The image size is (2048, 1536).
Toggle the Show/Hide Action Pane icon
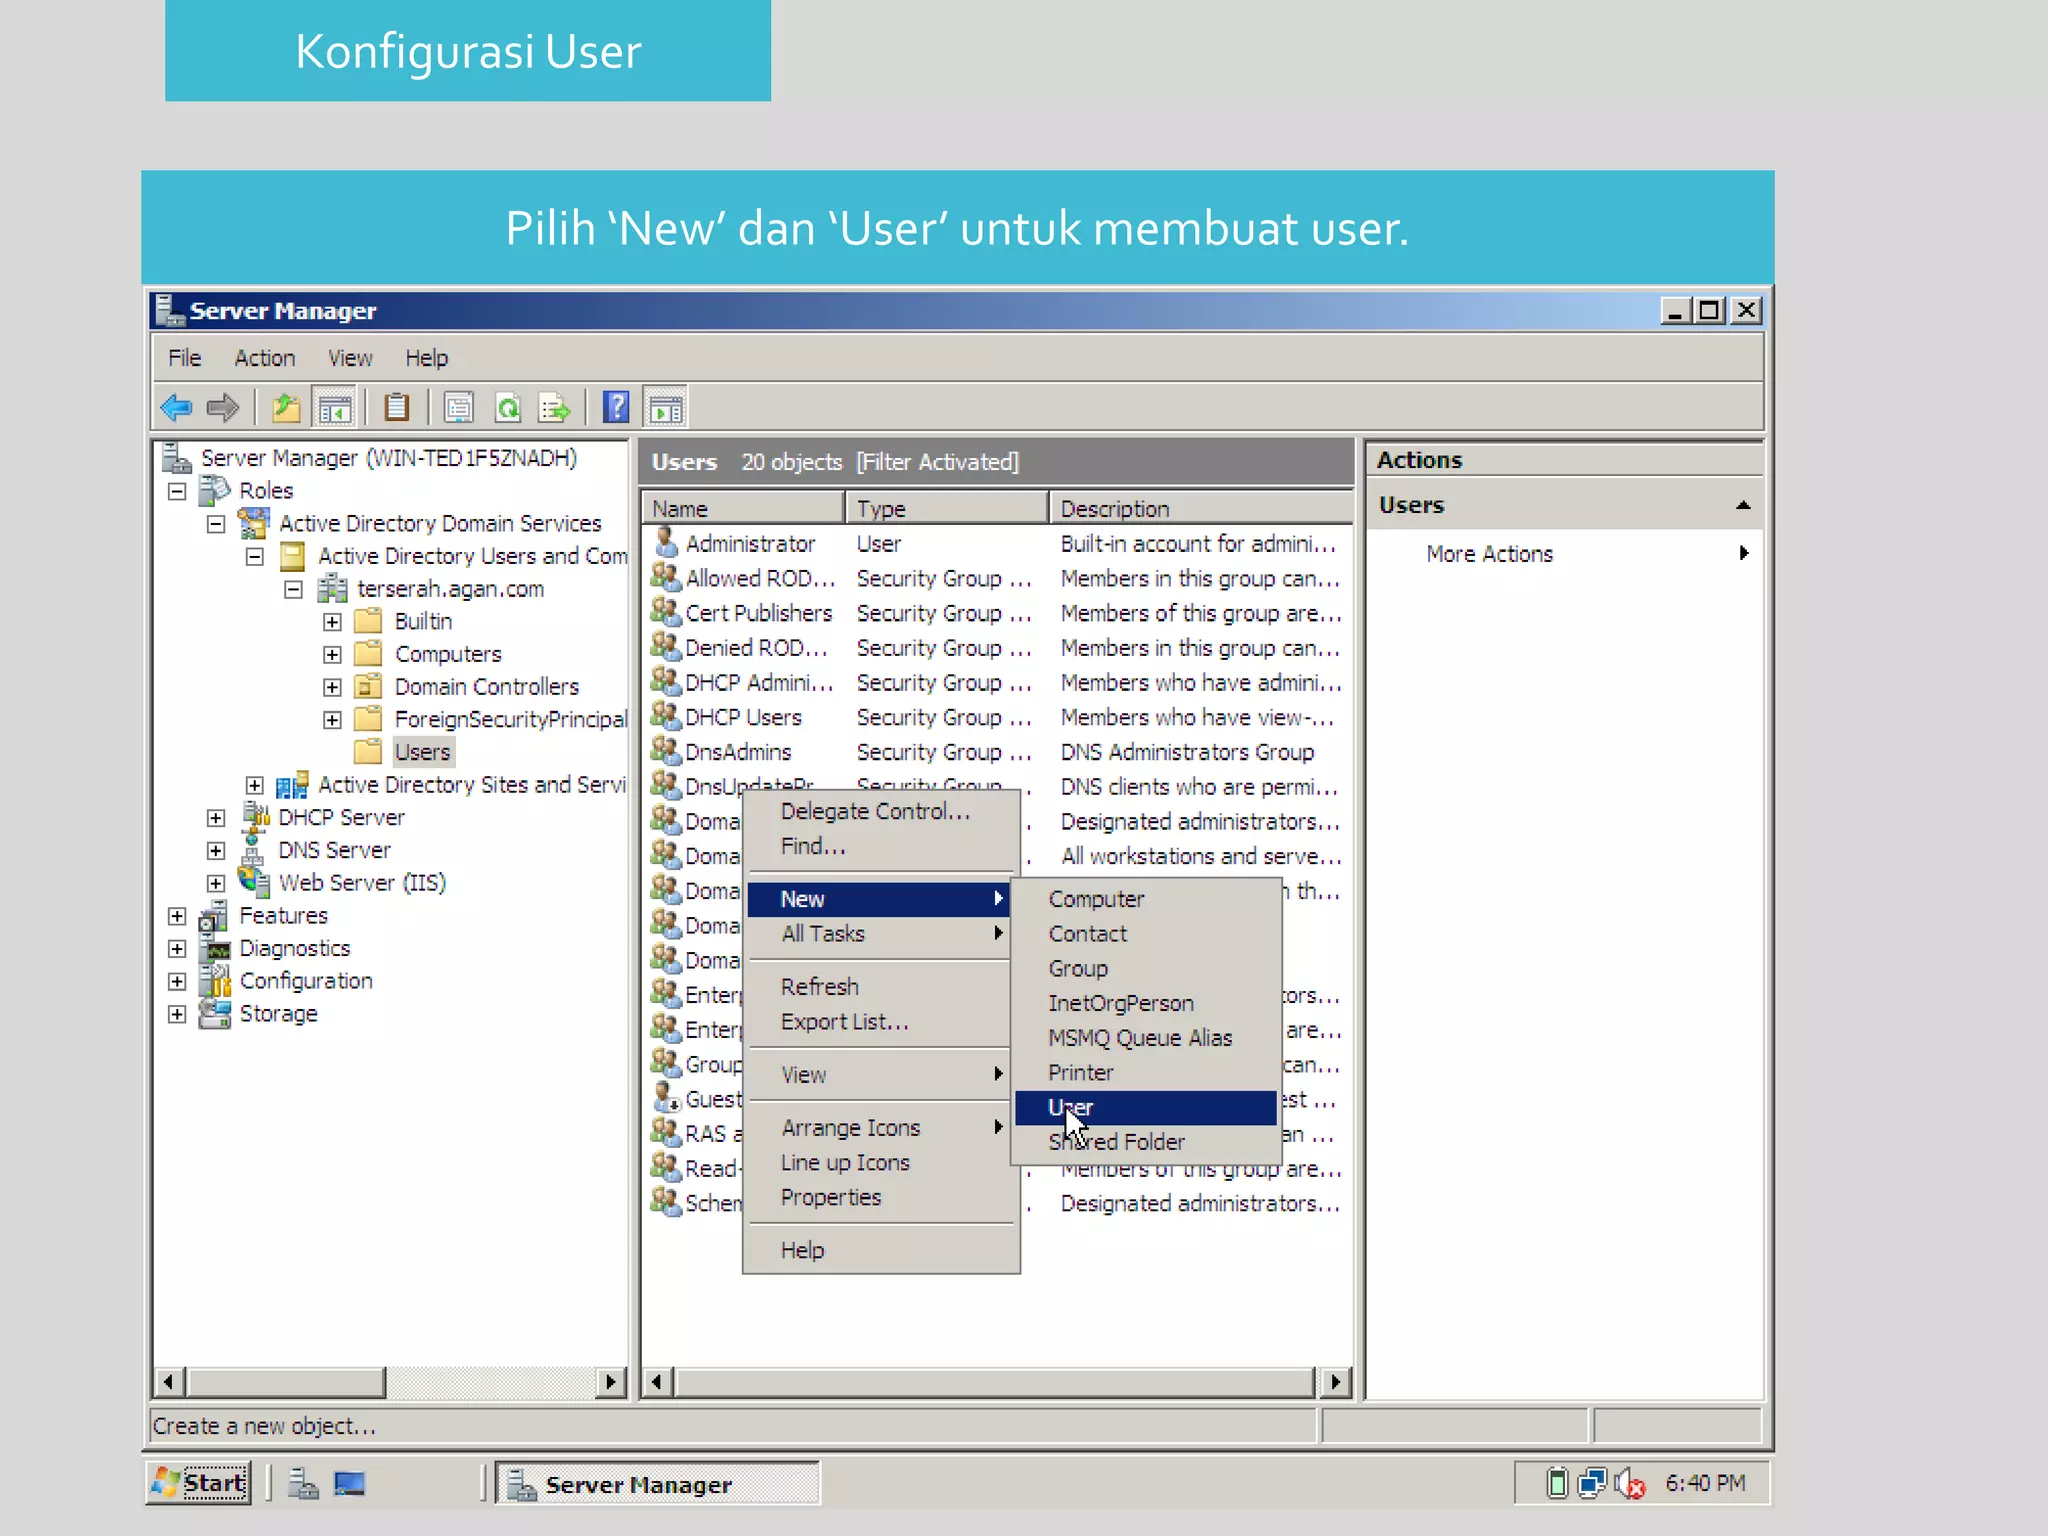tap(666, 408)
